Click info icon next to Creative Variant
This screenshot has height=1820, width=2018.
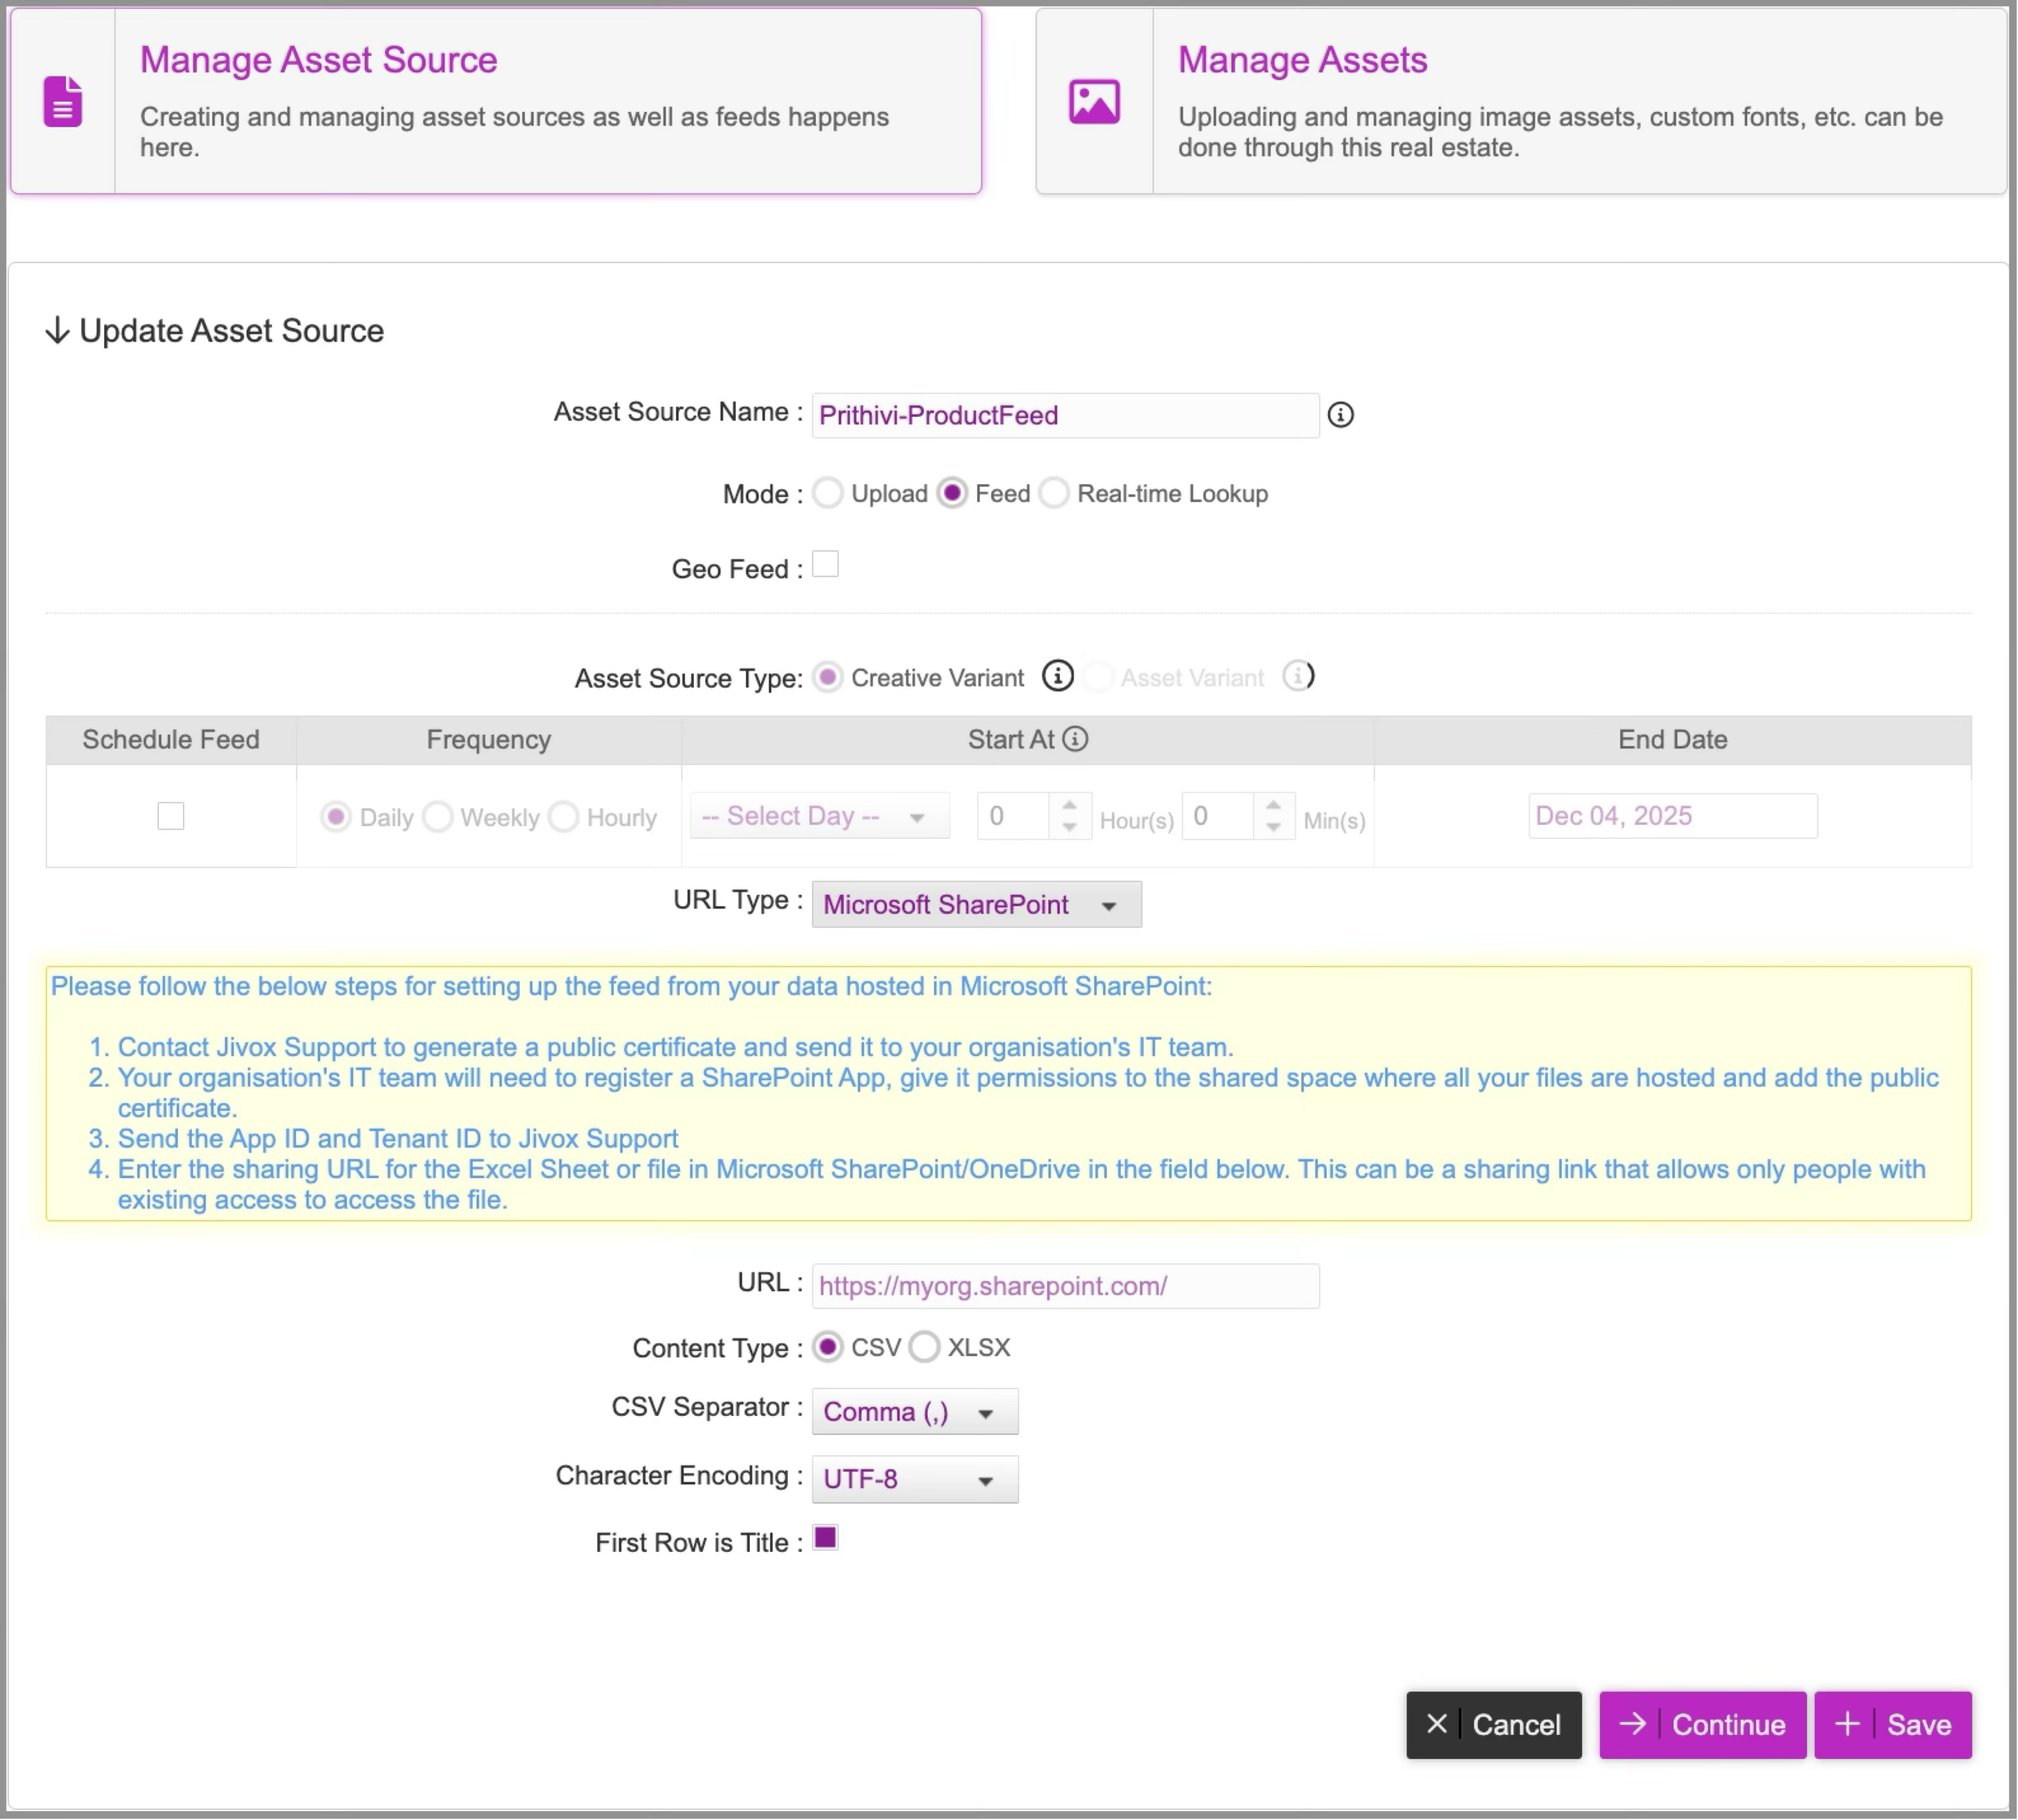(x=1057, y=676)
